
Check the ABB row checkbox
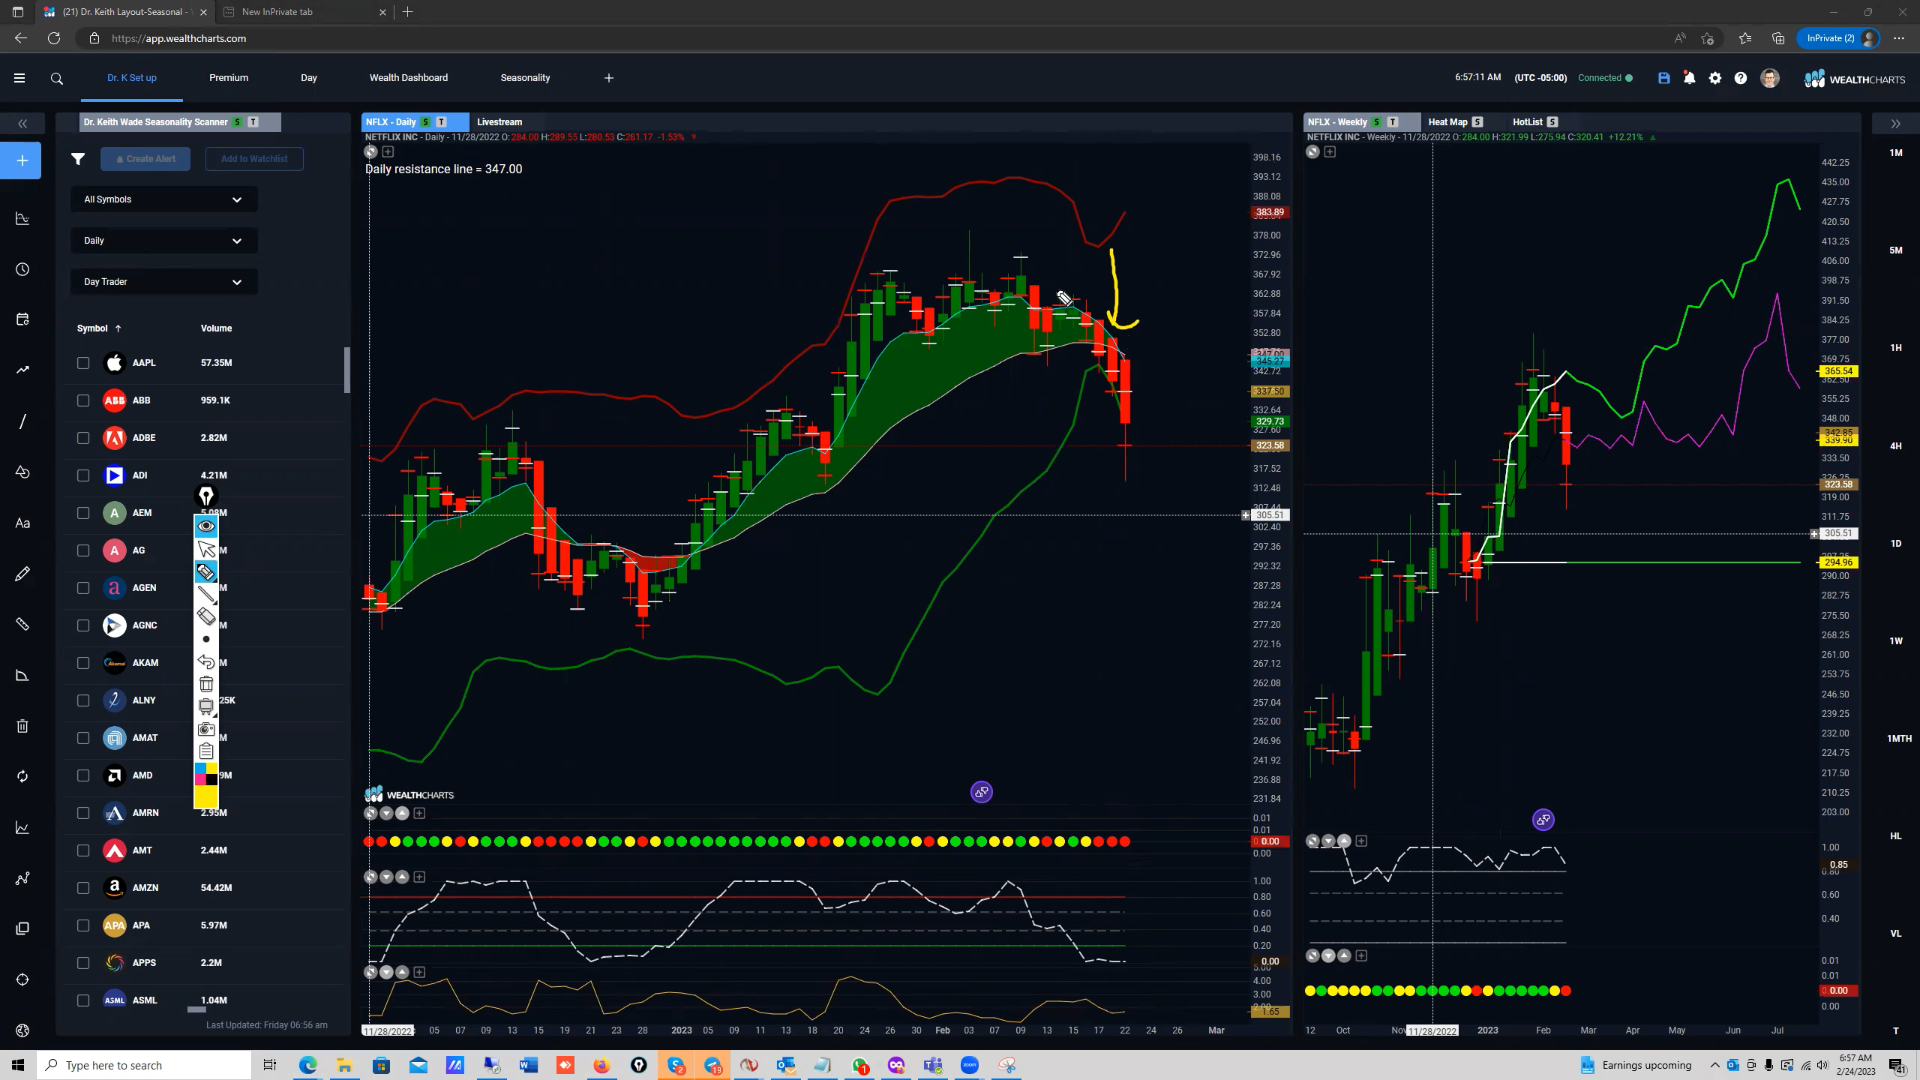[x=83, y=401]
